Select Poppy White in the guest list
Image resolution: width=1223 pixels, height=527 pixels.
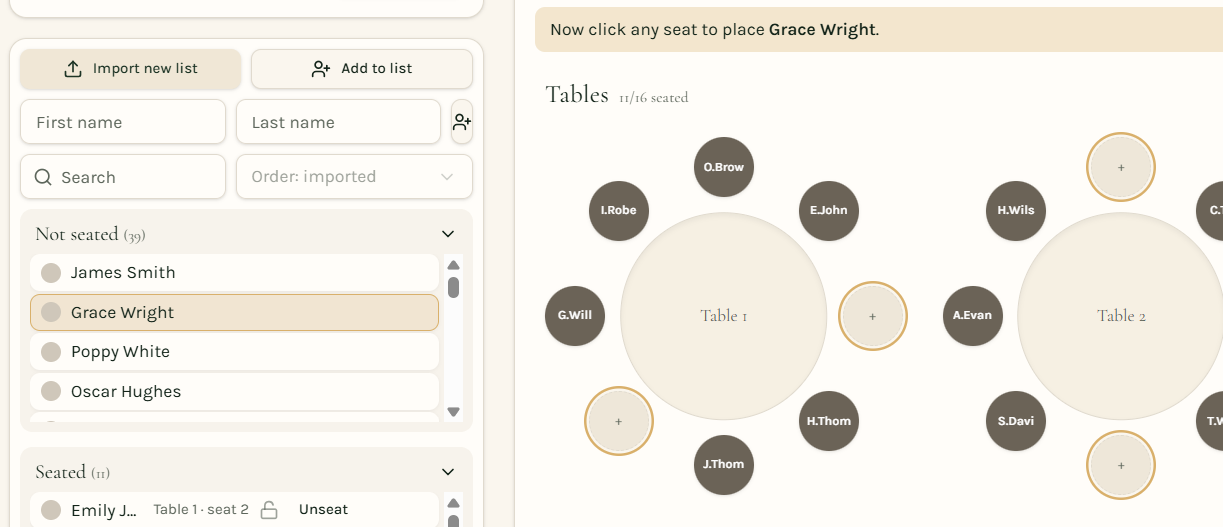234,352
